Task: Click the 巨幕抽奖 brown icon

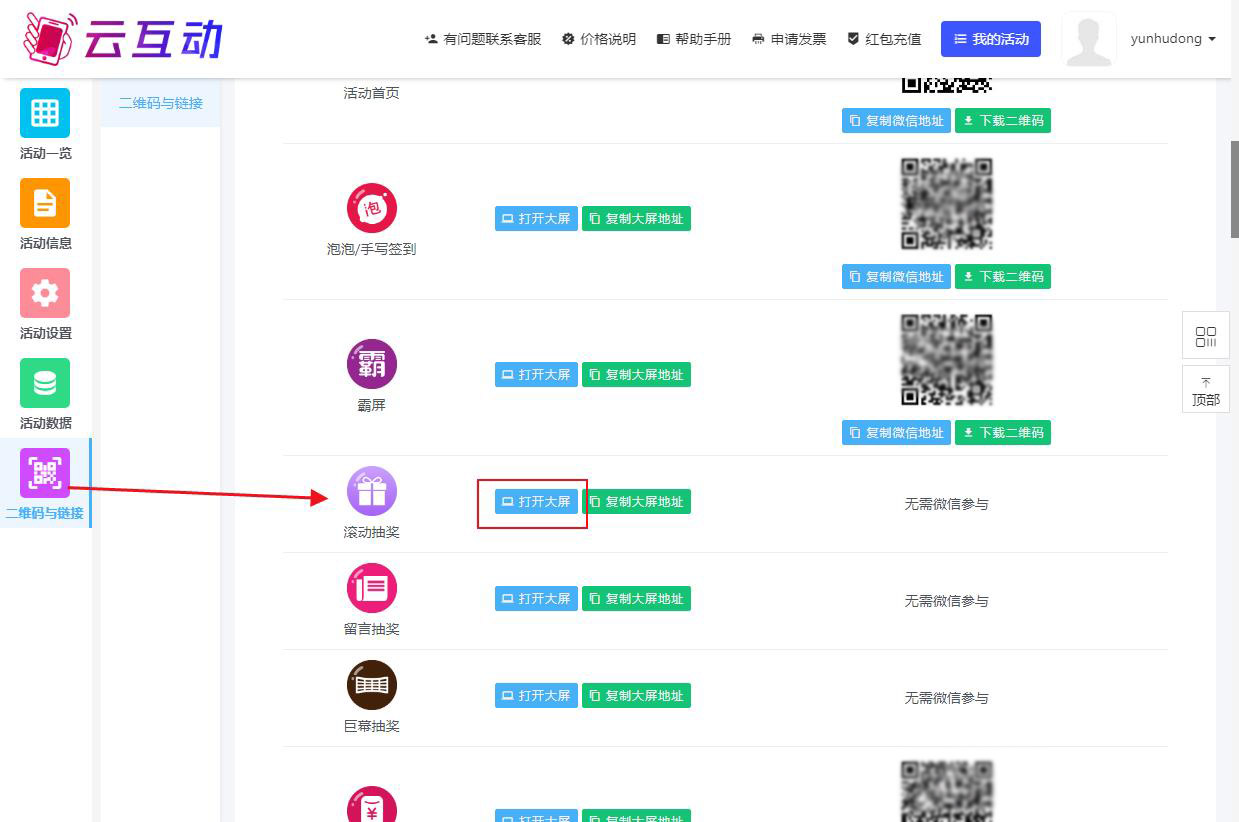Action: (372, 685)
